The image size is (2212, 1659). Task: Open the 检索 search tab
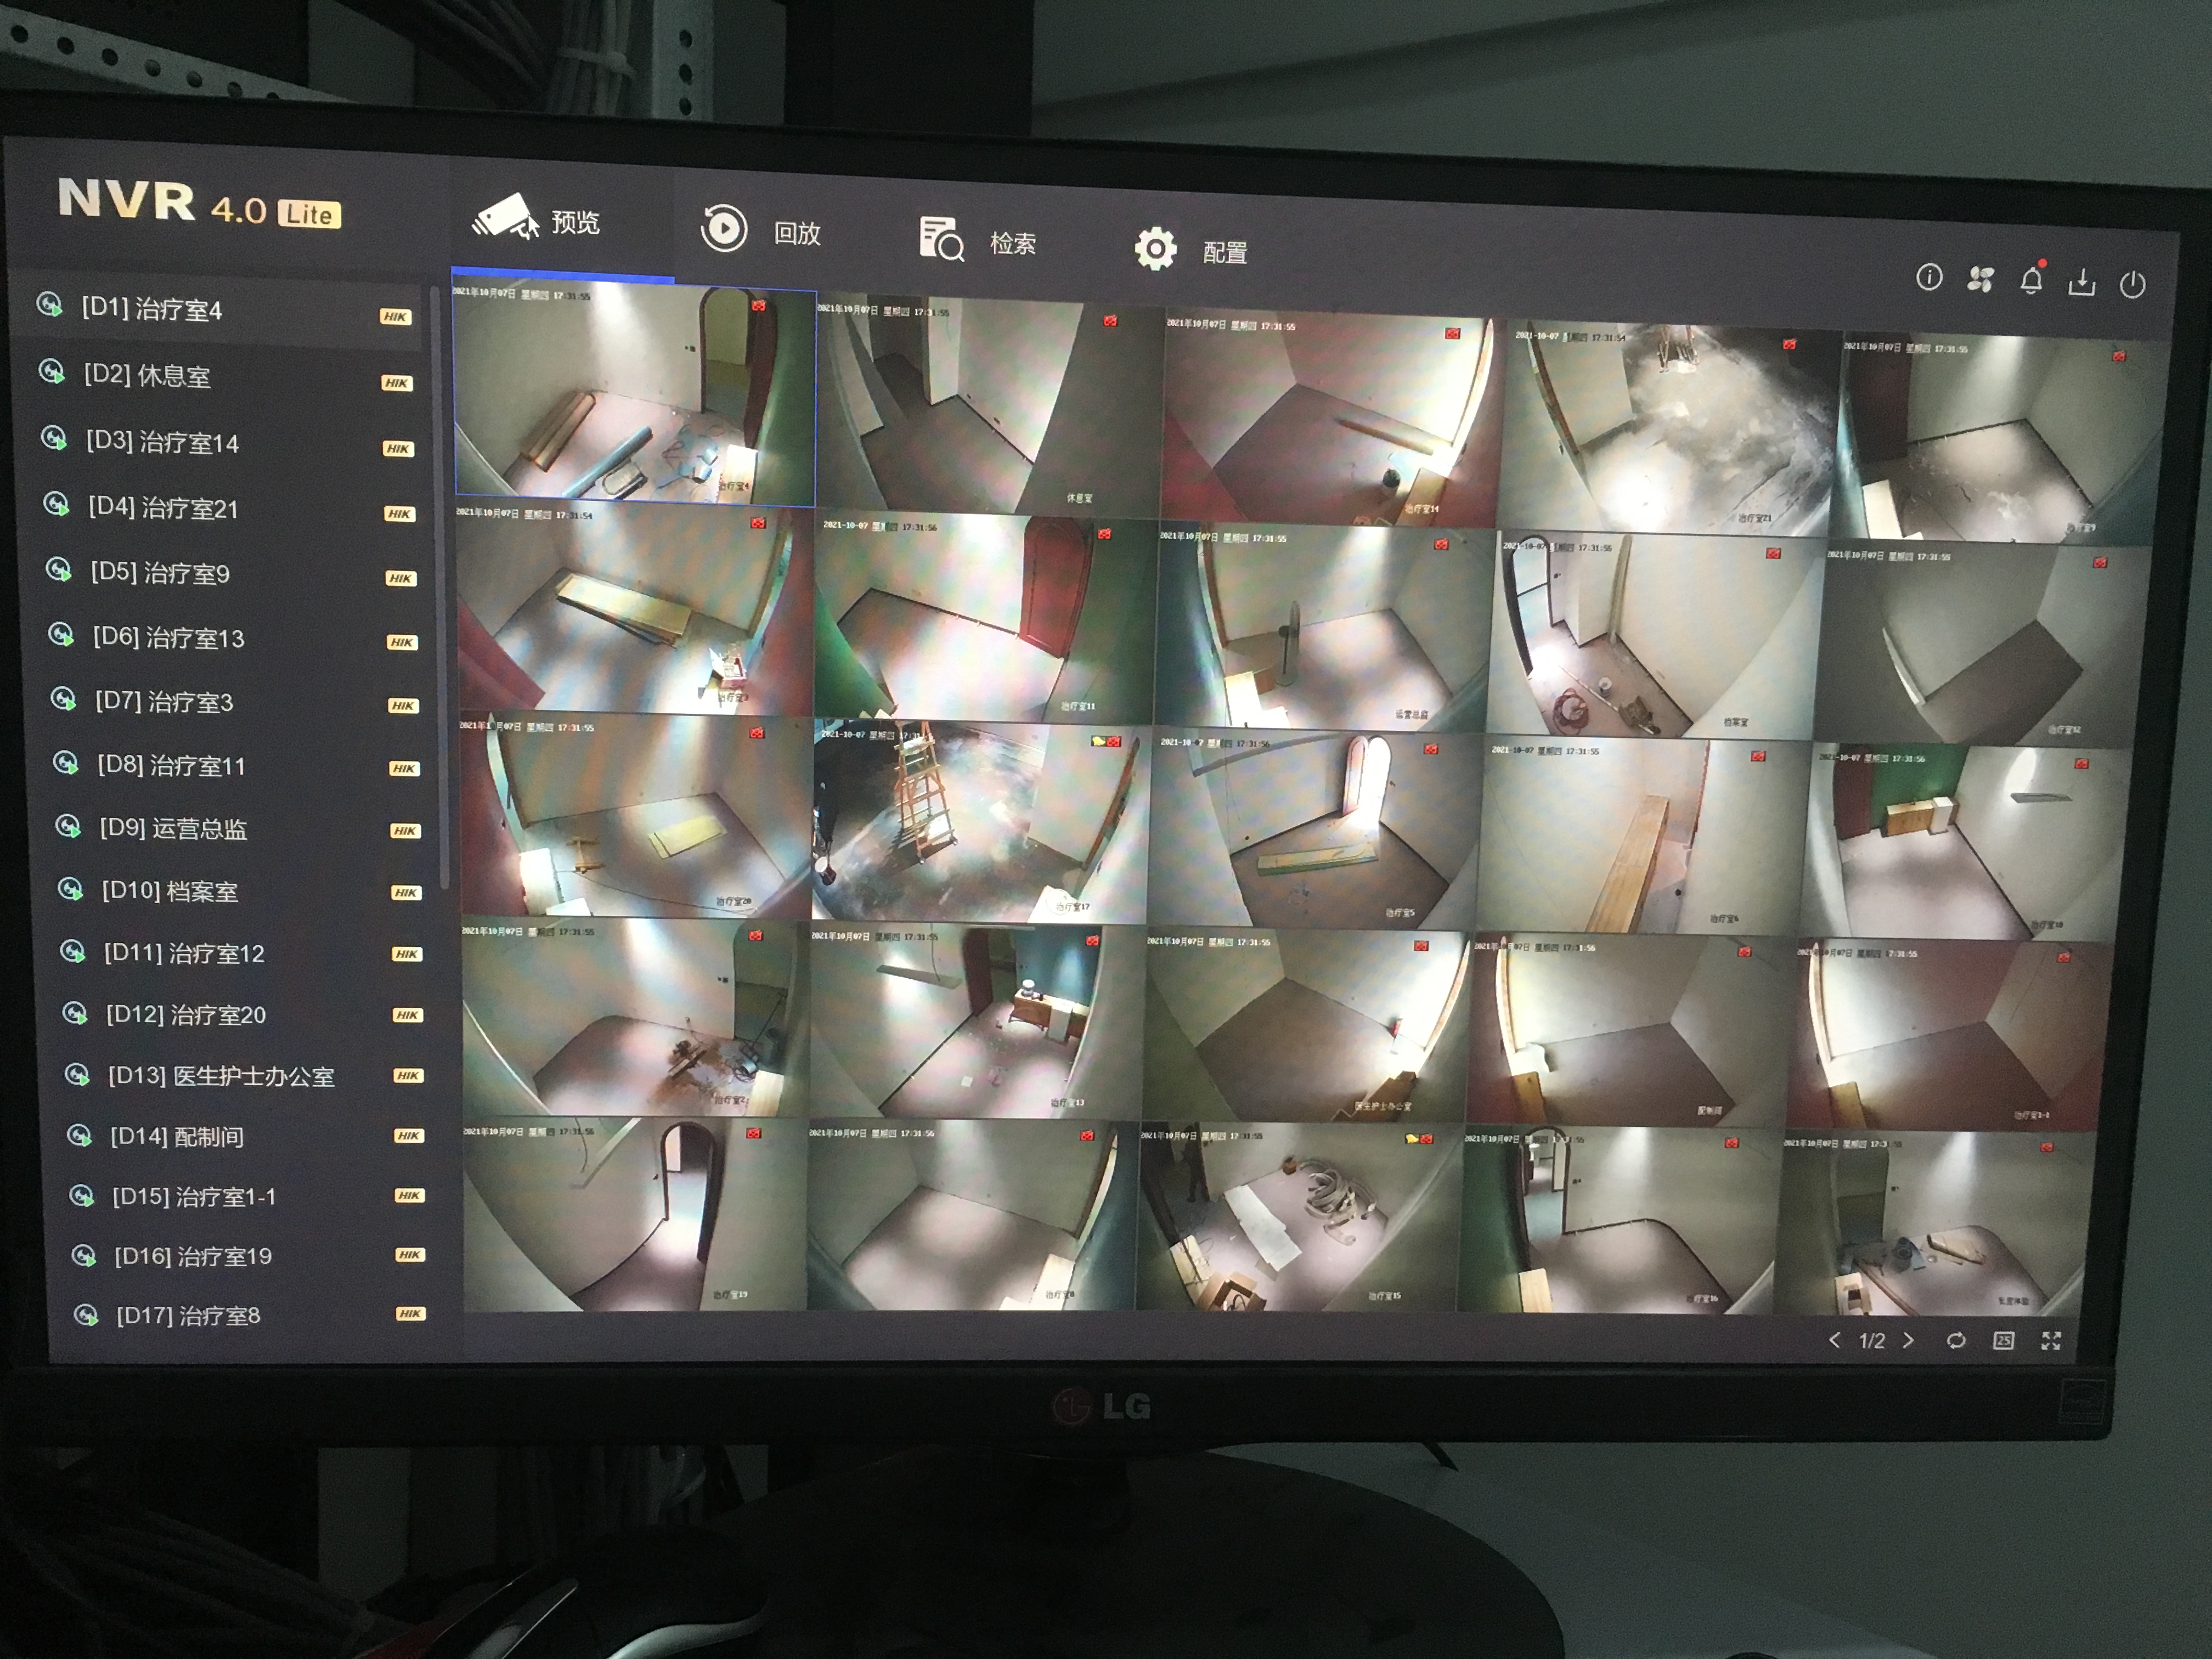click(978, 241)
